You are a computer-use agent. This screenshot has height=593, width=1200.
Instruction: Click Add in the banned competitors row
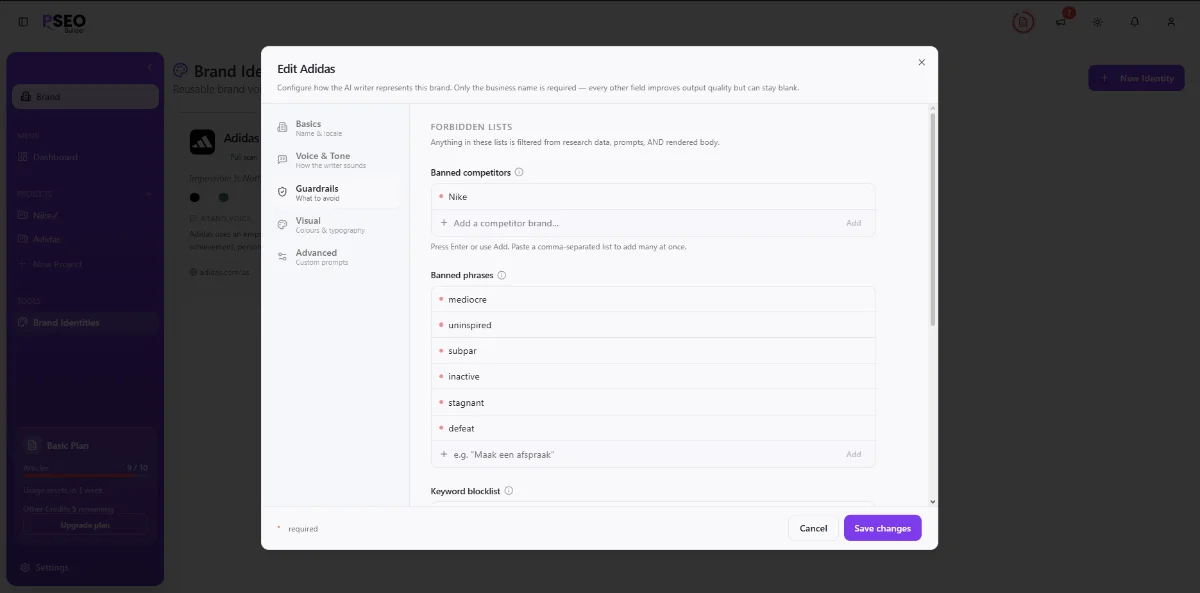[853, 223]
